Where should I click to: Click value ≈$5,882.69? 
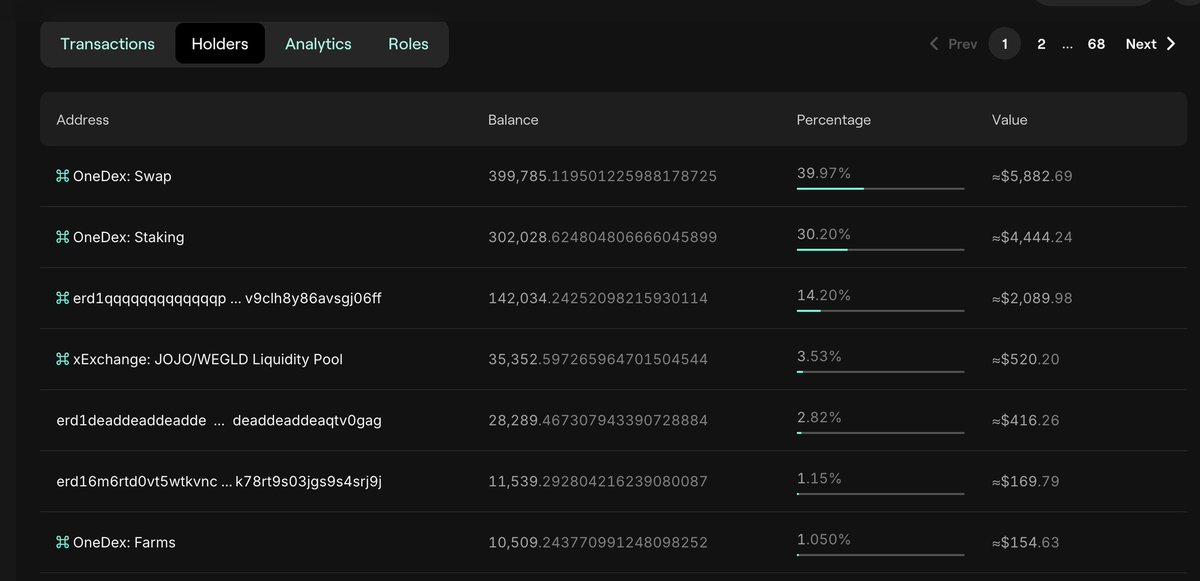pos(1032,176)
